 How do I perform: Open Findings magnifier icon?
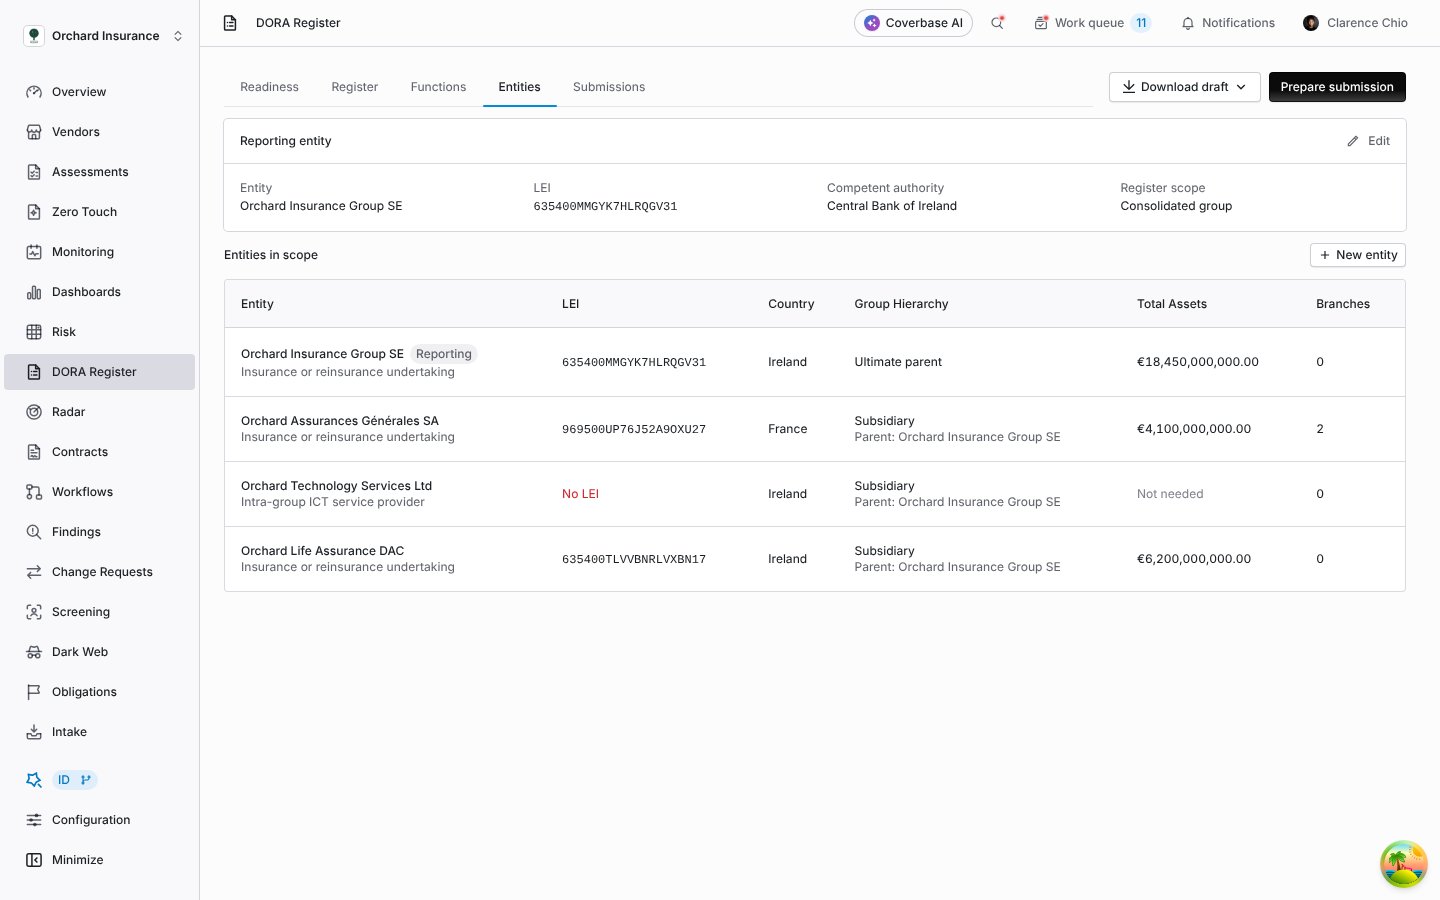tap(34, 532)
